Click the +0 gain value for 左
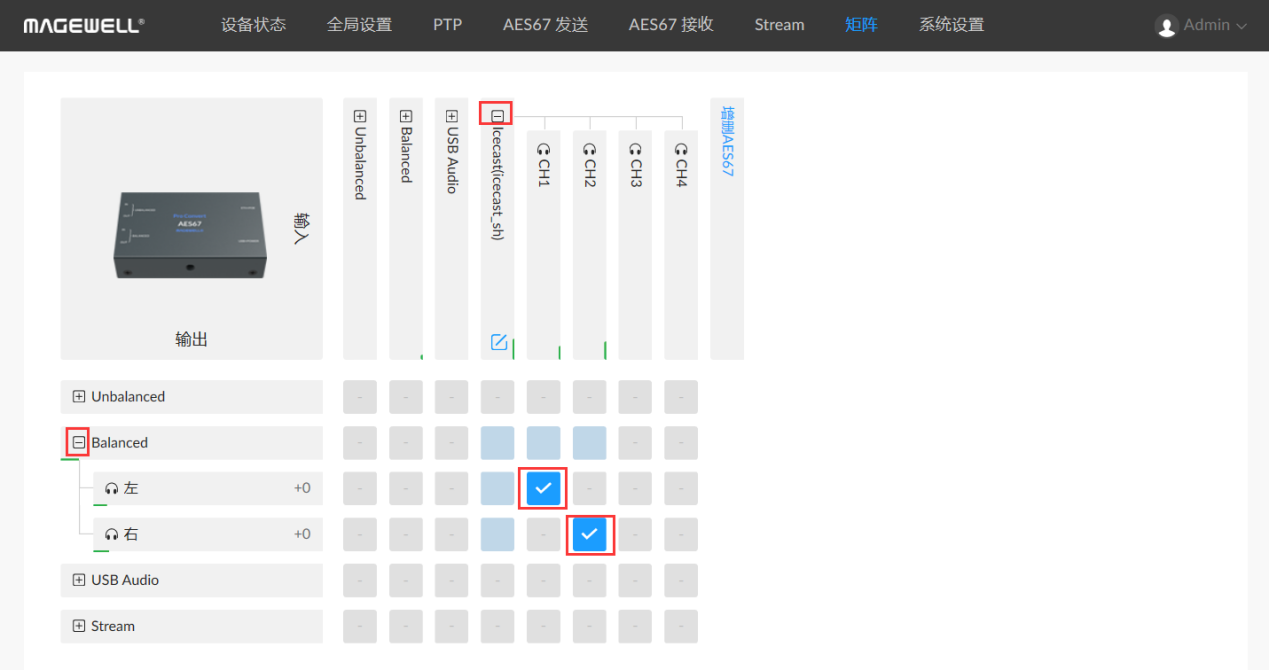Screen dimensions: 1269x670 coord(302,489)
